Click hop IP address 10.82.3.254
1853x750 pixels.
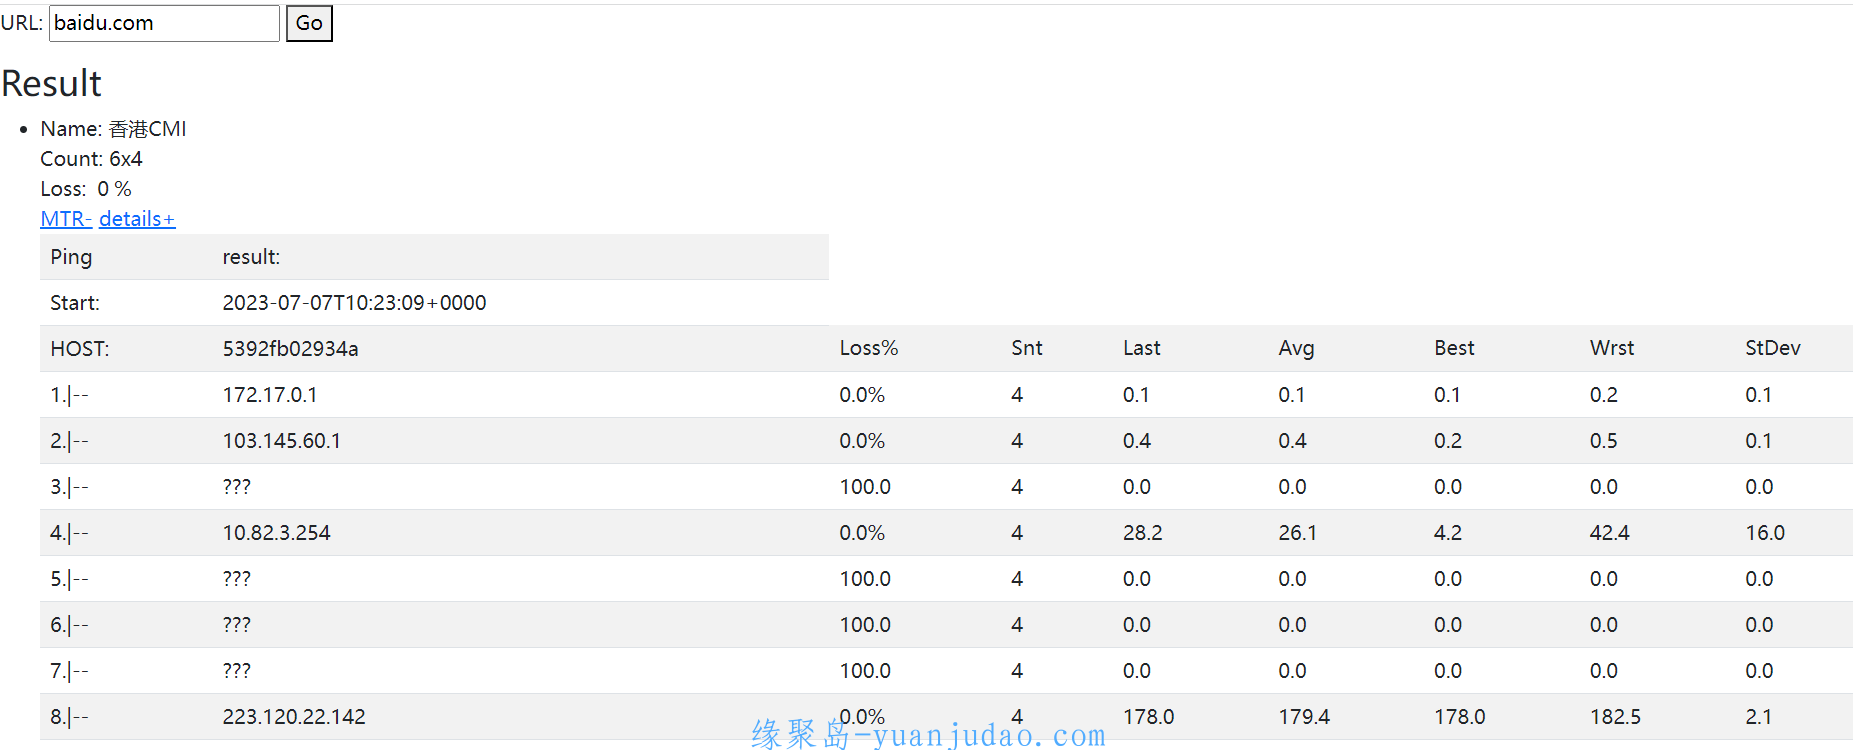(276, 533)
